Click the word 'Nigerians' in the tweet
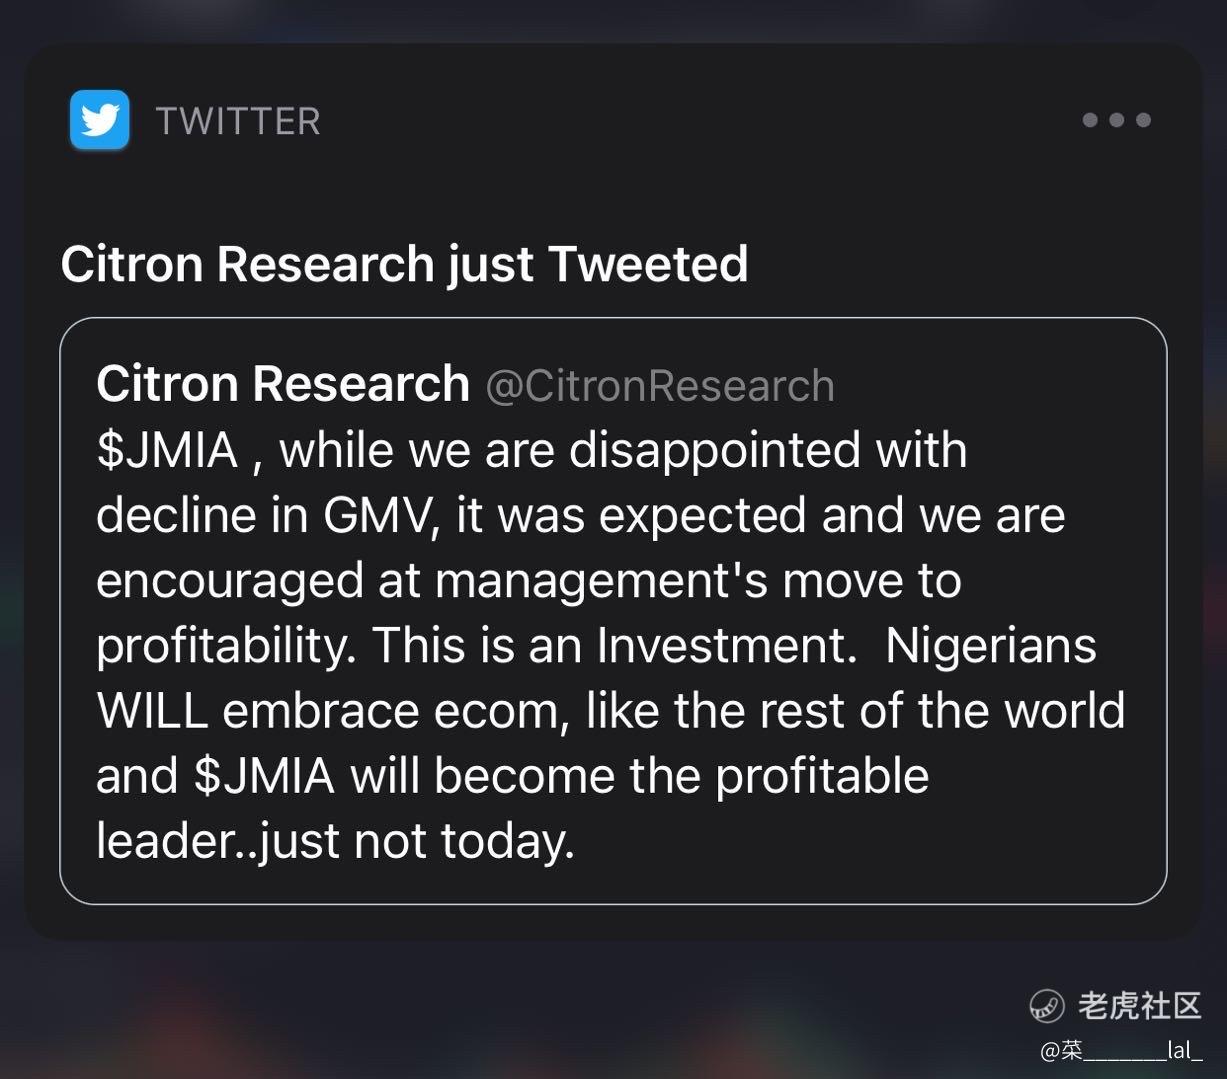 990,645
